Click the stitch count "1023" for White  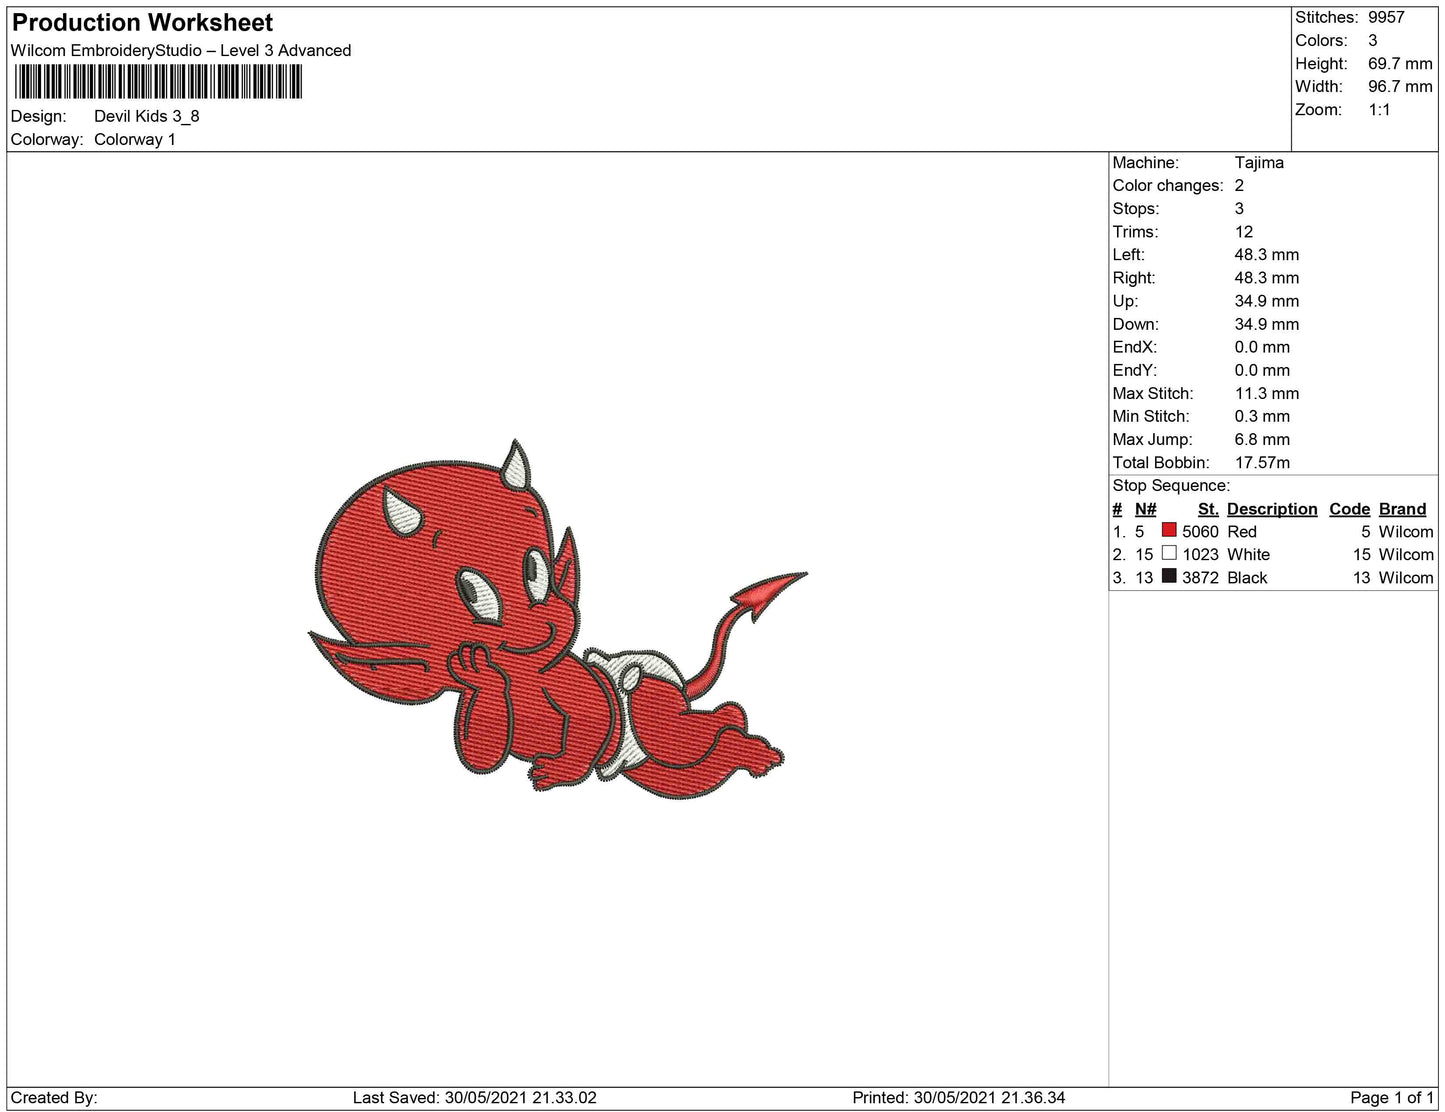[x=1200, y=554]
